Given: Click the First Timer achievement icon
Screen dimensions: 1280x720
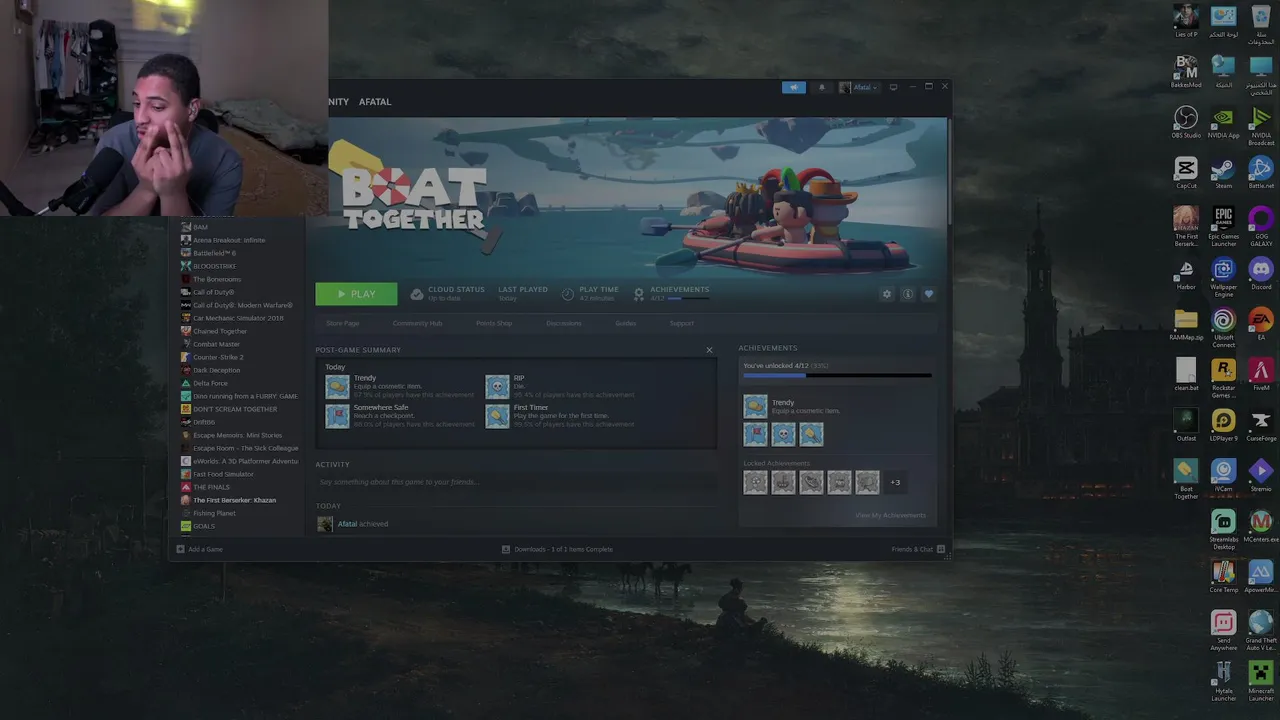Looking at the screenshot, I should point(497,415).
